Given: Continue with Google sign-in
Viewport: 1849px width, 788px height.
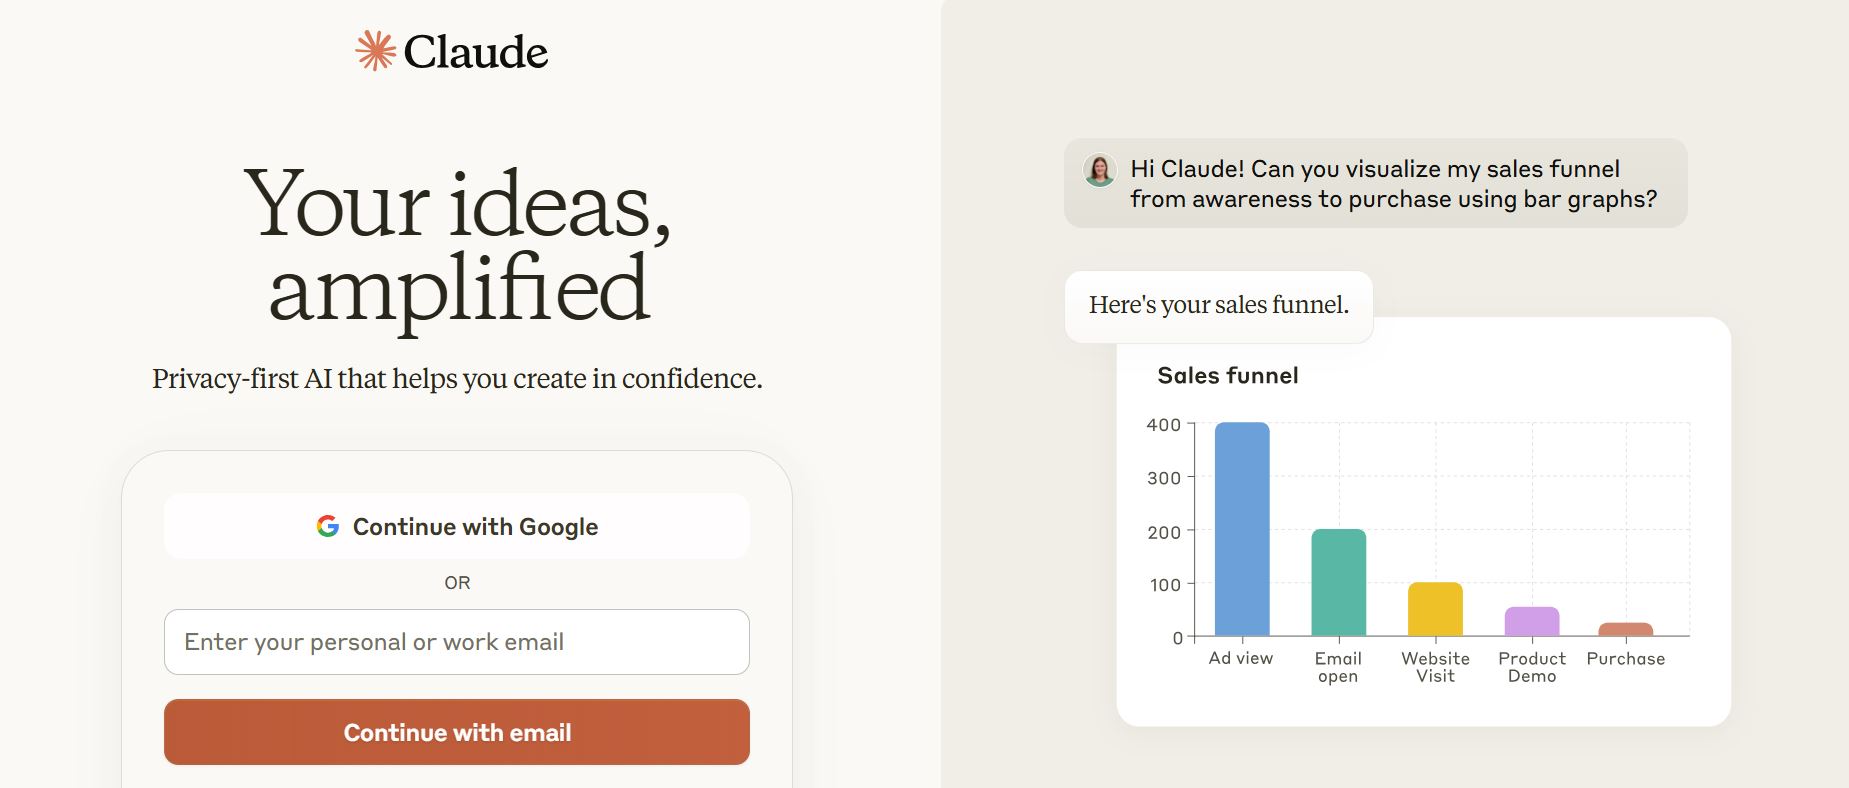Looking at the screenshot, I should pyautogui.click(x=457, y=526).
